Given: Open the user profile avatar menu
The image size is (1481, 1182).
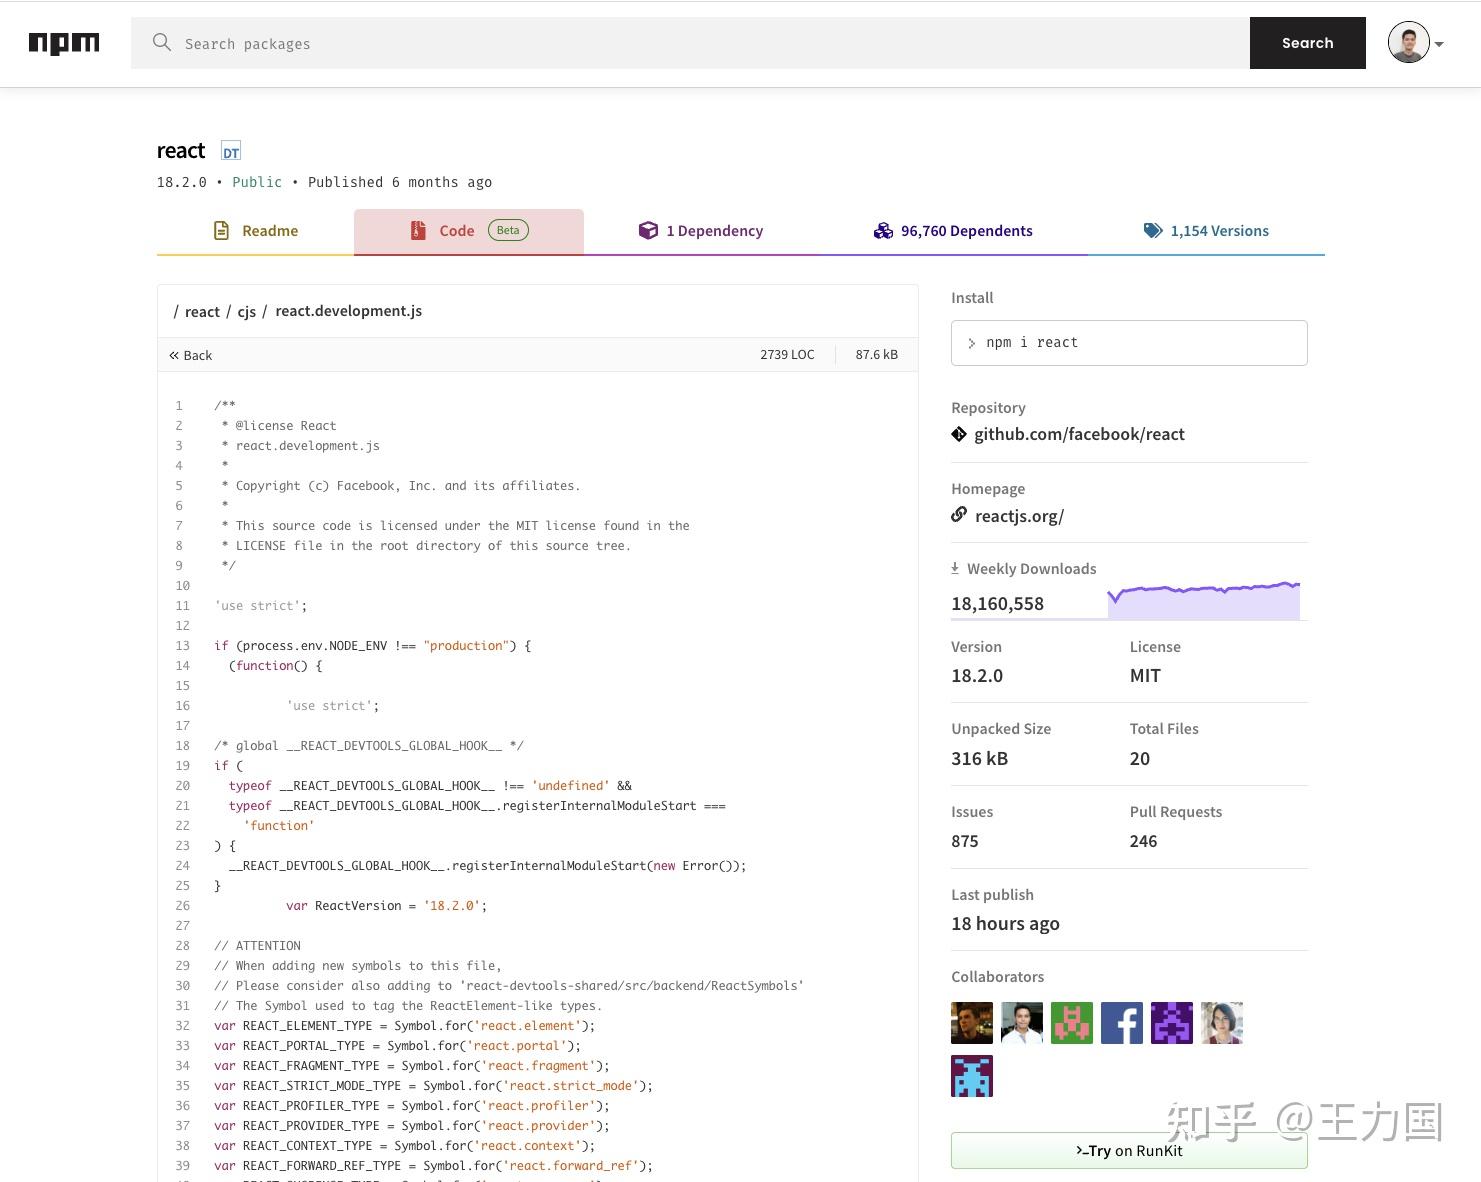Looking at the screenshot, I should [1408, 43].
